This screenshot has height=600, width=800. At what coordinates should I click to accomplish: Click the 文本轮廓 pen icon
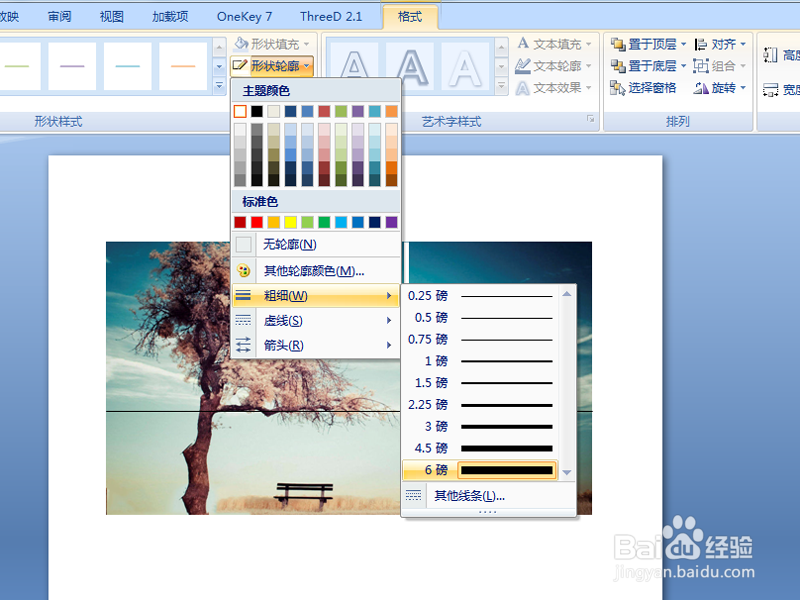coord(522,65)
